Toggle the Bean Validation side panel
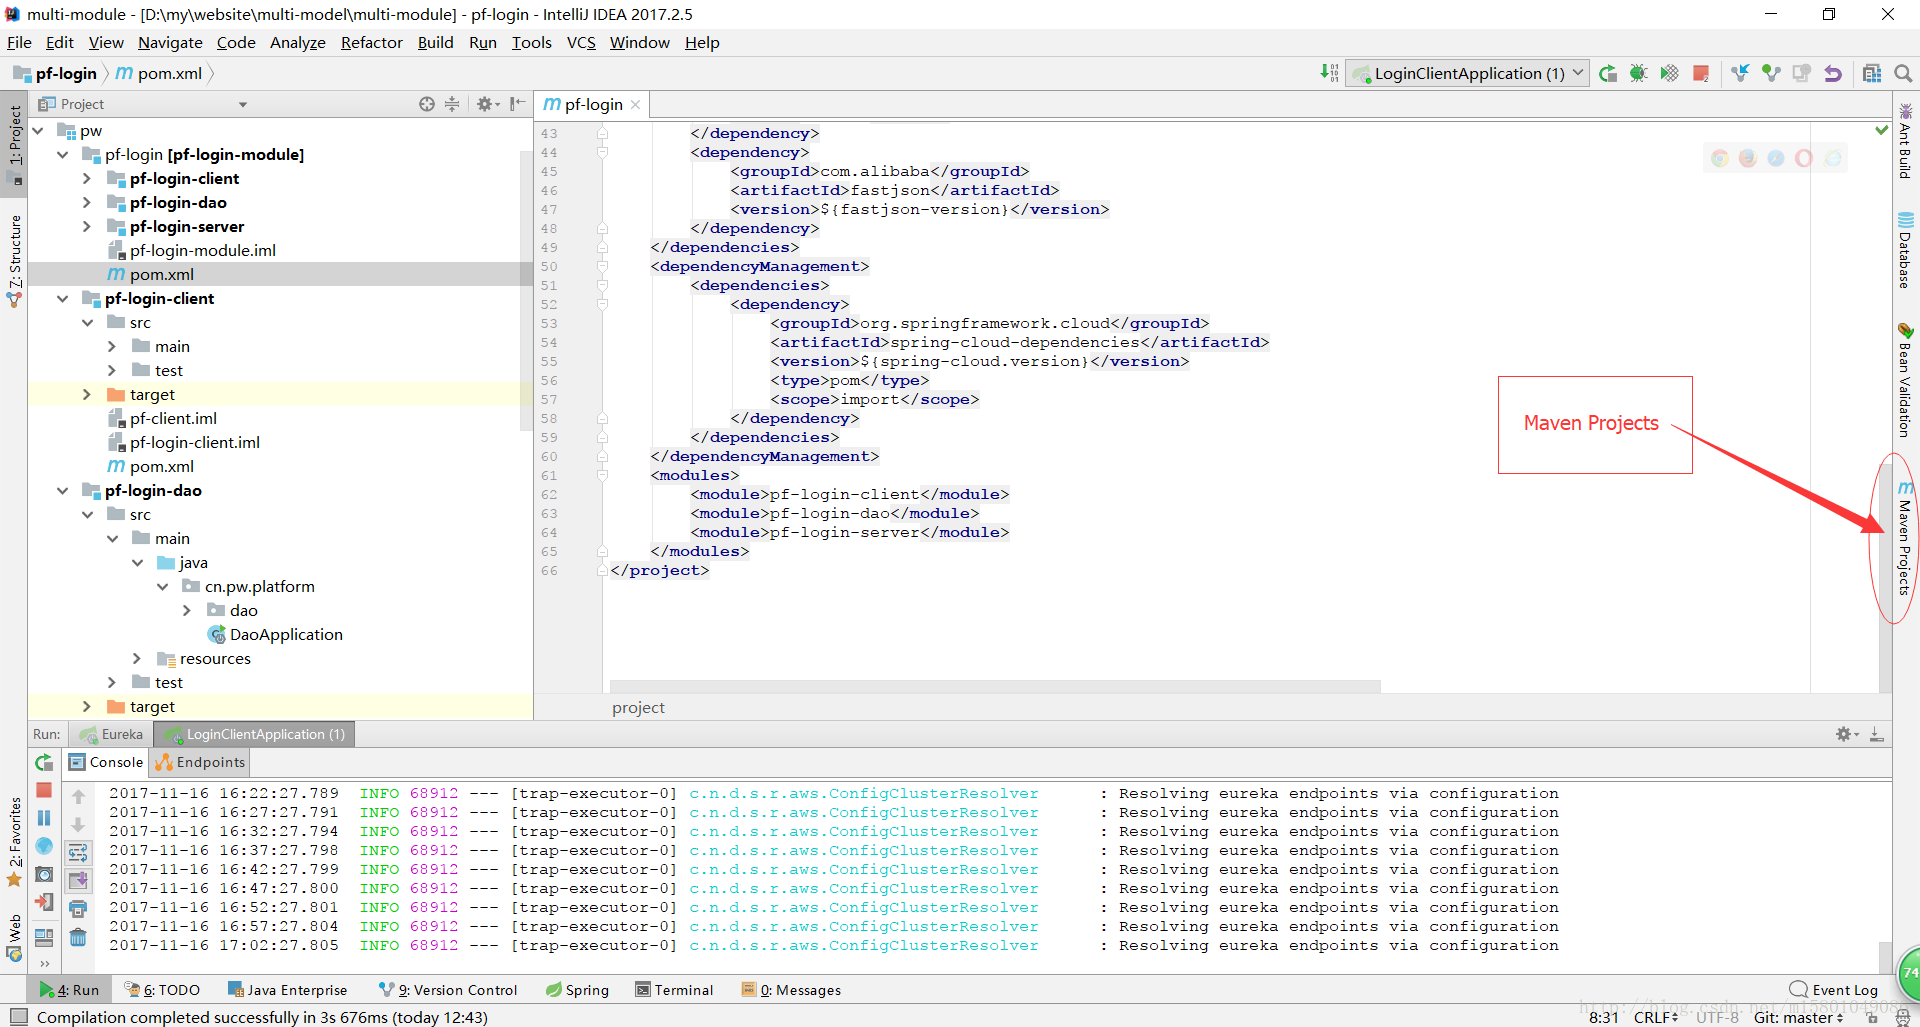 pos(1905,380)
